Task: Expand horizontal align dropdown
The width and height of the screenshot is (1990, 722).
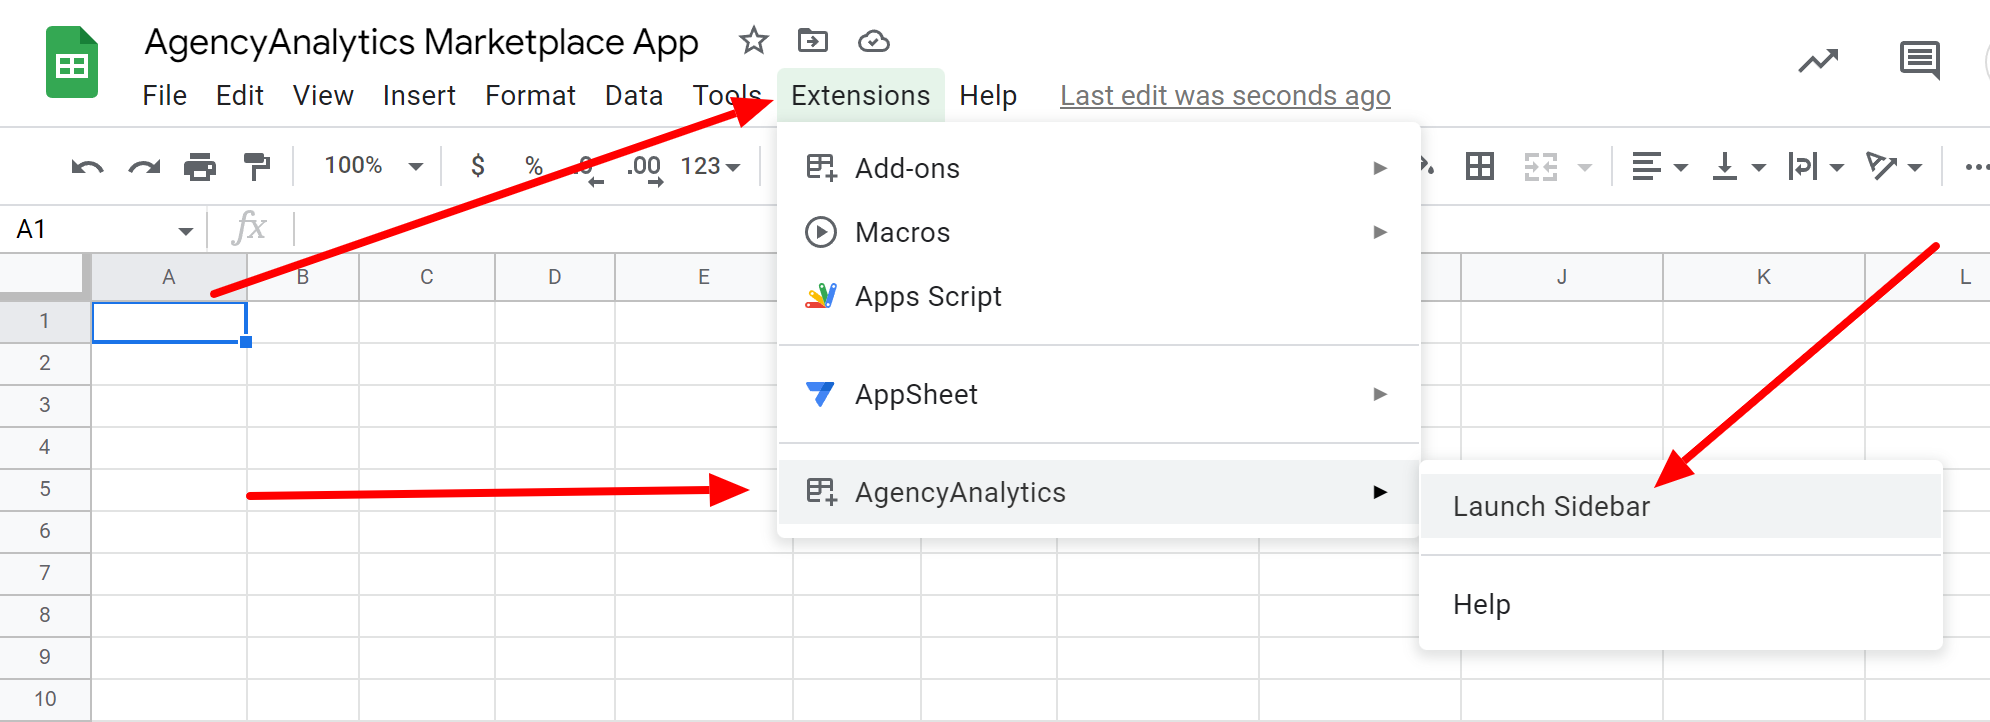Action: 1659,167
